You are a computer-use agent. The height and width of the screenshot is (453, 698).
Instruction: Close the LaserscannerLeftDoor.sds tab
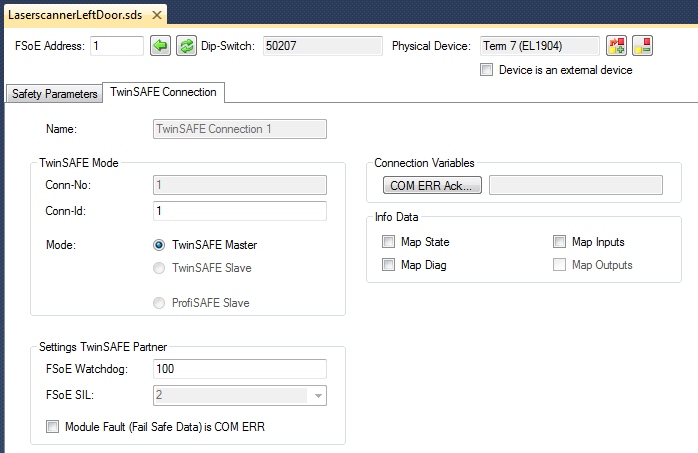click(x=157, y=15)
